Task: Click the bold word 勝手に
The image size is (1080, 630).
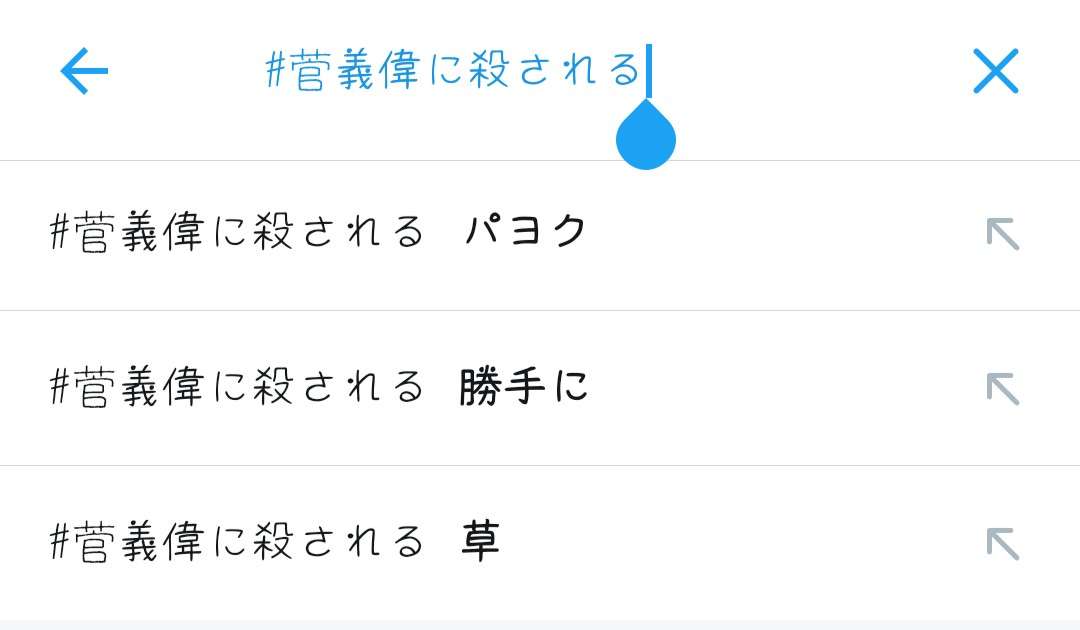Action: 523,386
